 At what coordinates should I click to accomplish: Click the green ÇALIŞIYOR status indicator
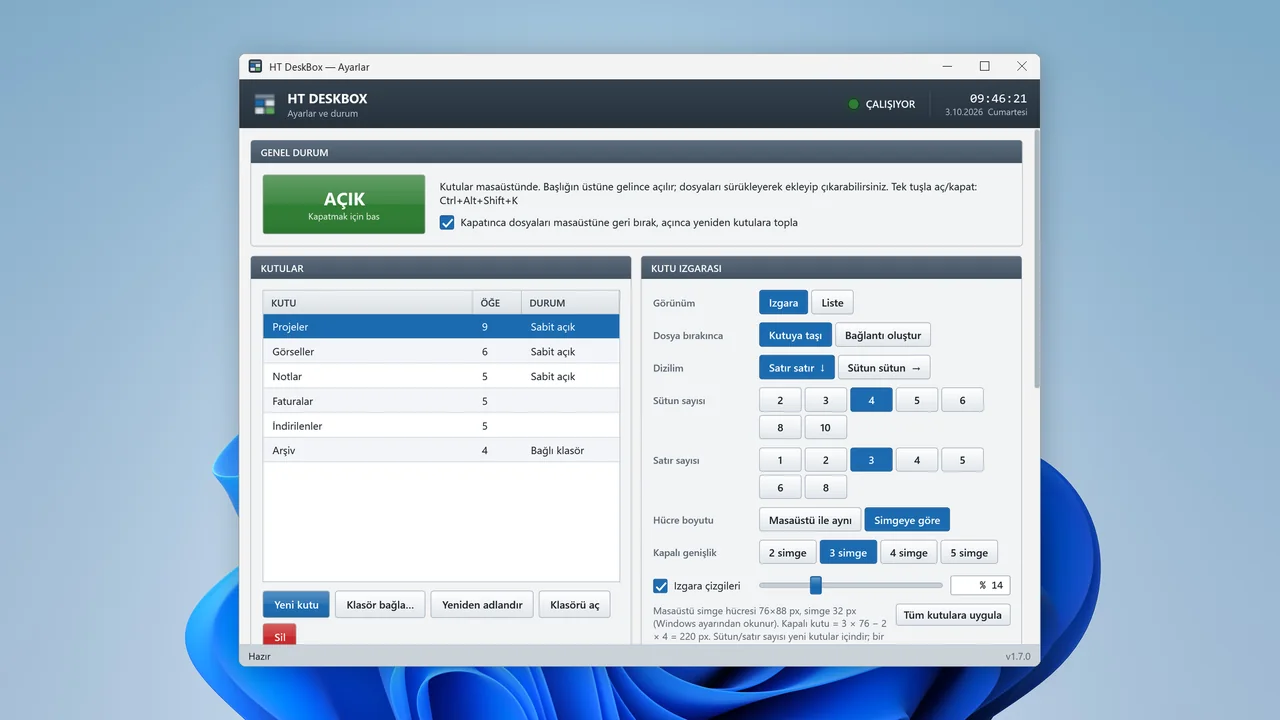click(882, 104)
